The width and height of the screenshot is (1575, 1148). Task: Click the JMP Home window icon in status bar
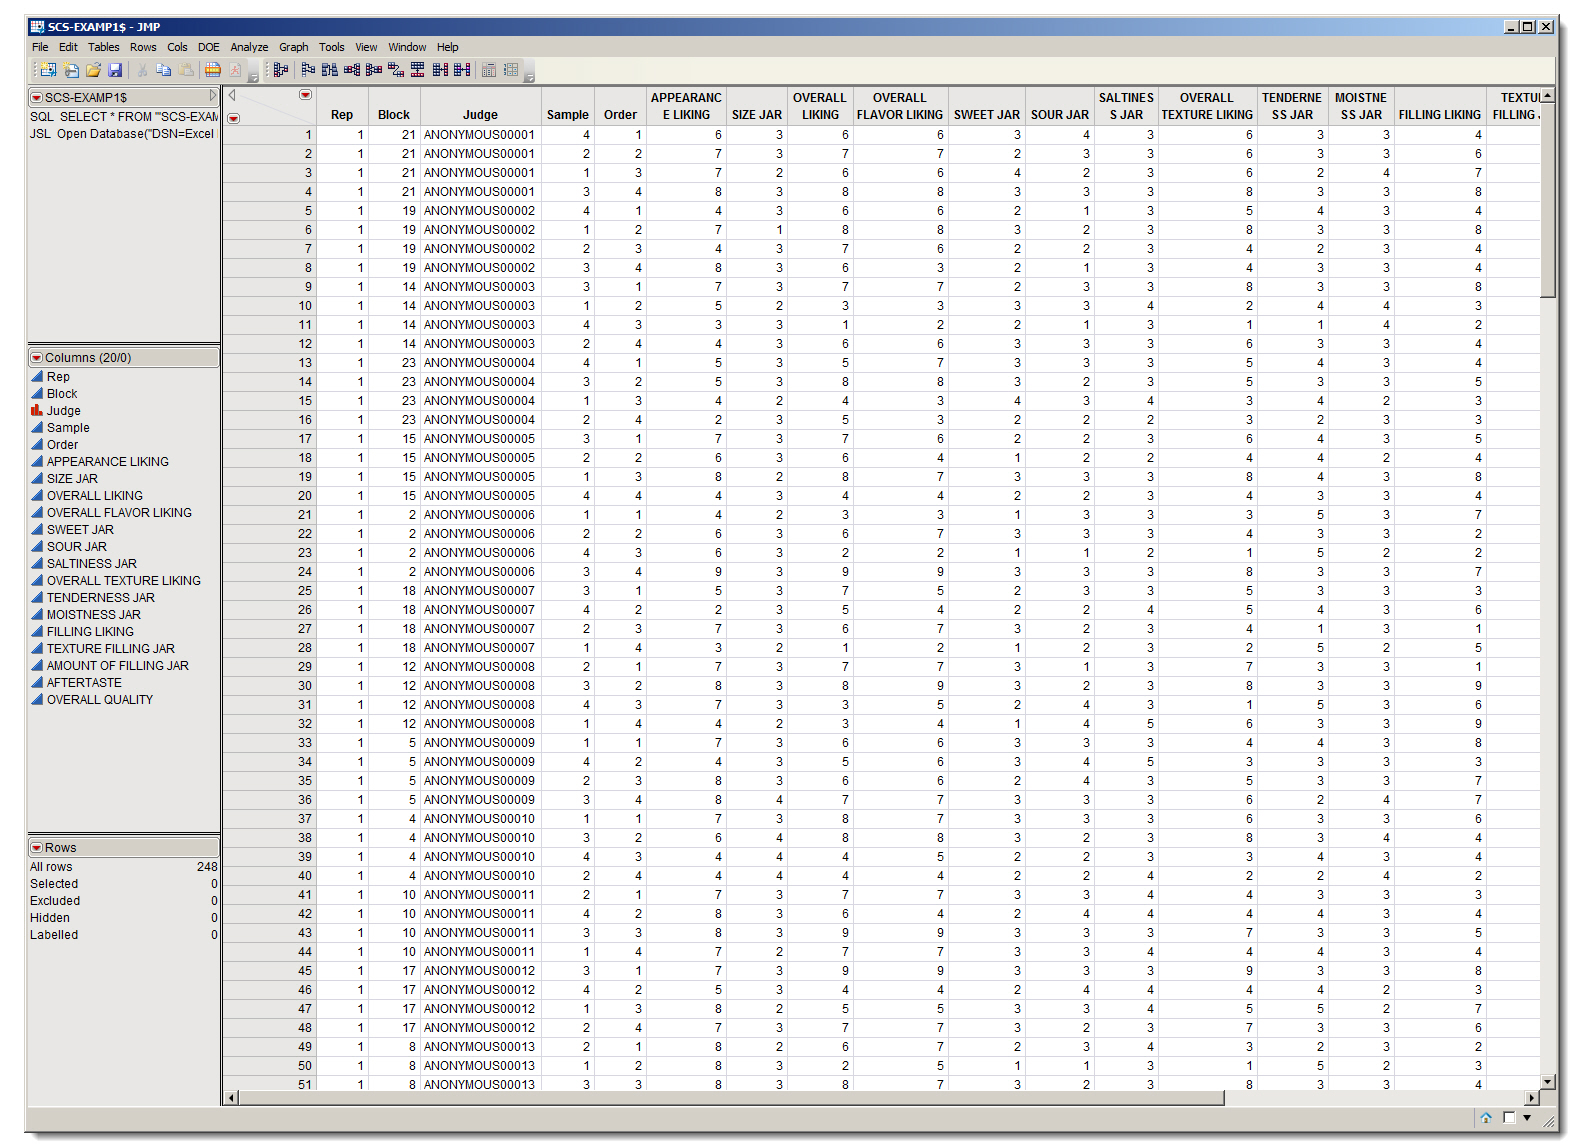tap(1486, 1118)
